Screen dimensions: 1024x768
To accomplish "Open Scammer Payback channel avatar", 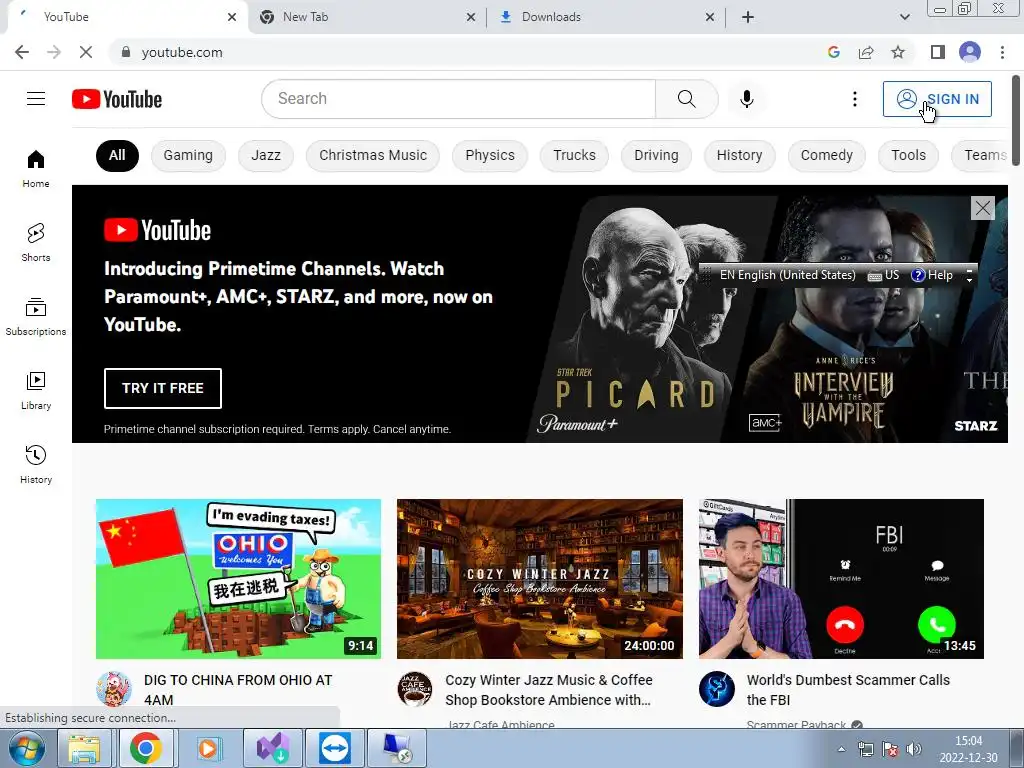I will 716,689.
